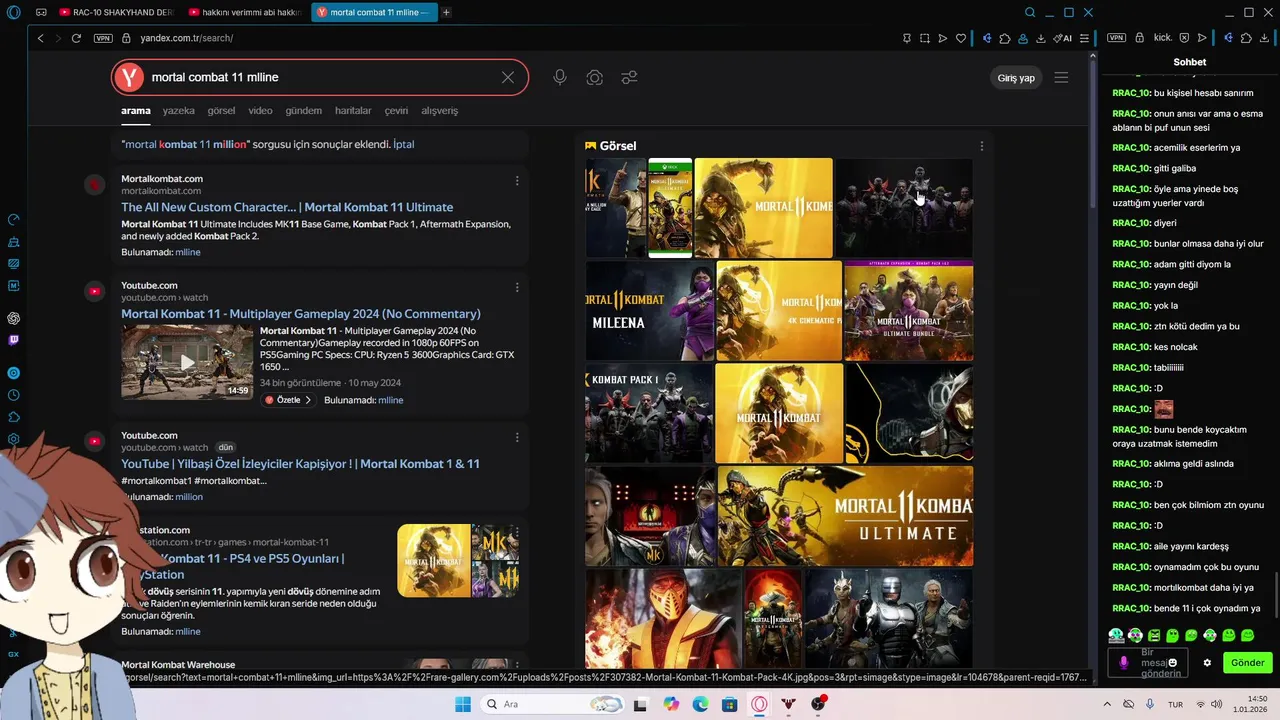The height and width of the screenshot is (720, 1280).
Task: Open the Windows Start menu
Action: click(x=462, y=704)
